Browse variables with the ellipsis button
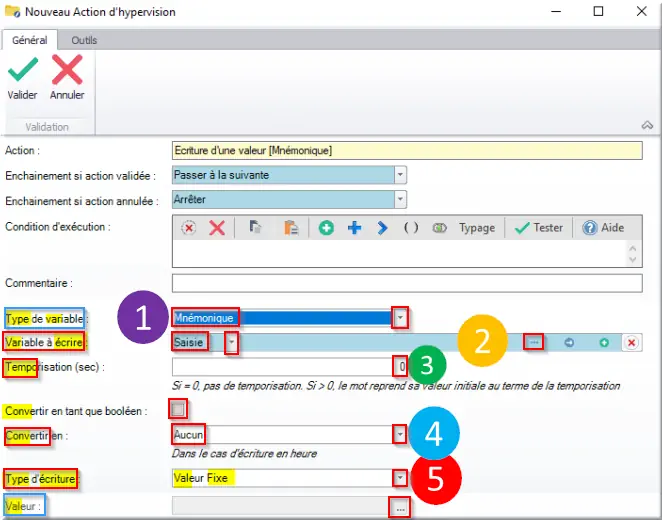Screen dimensions: 662x520 (534, 342)
